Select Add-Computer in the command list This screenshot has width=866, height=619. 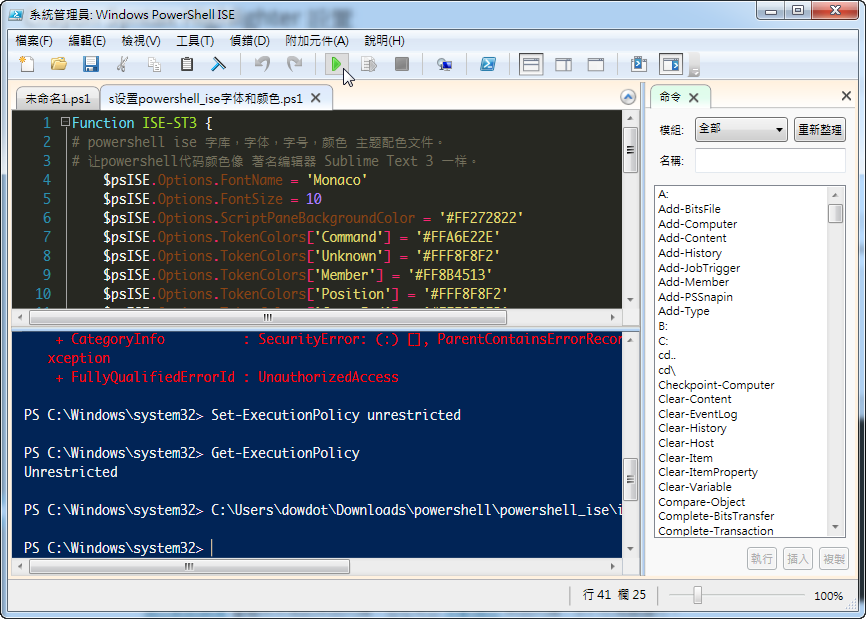tap(697, 224)
